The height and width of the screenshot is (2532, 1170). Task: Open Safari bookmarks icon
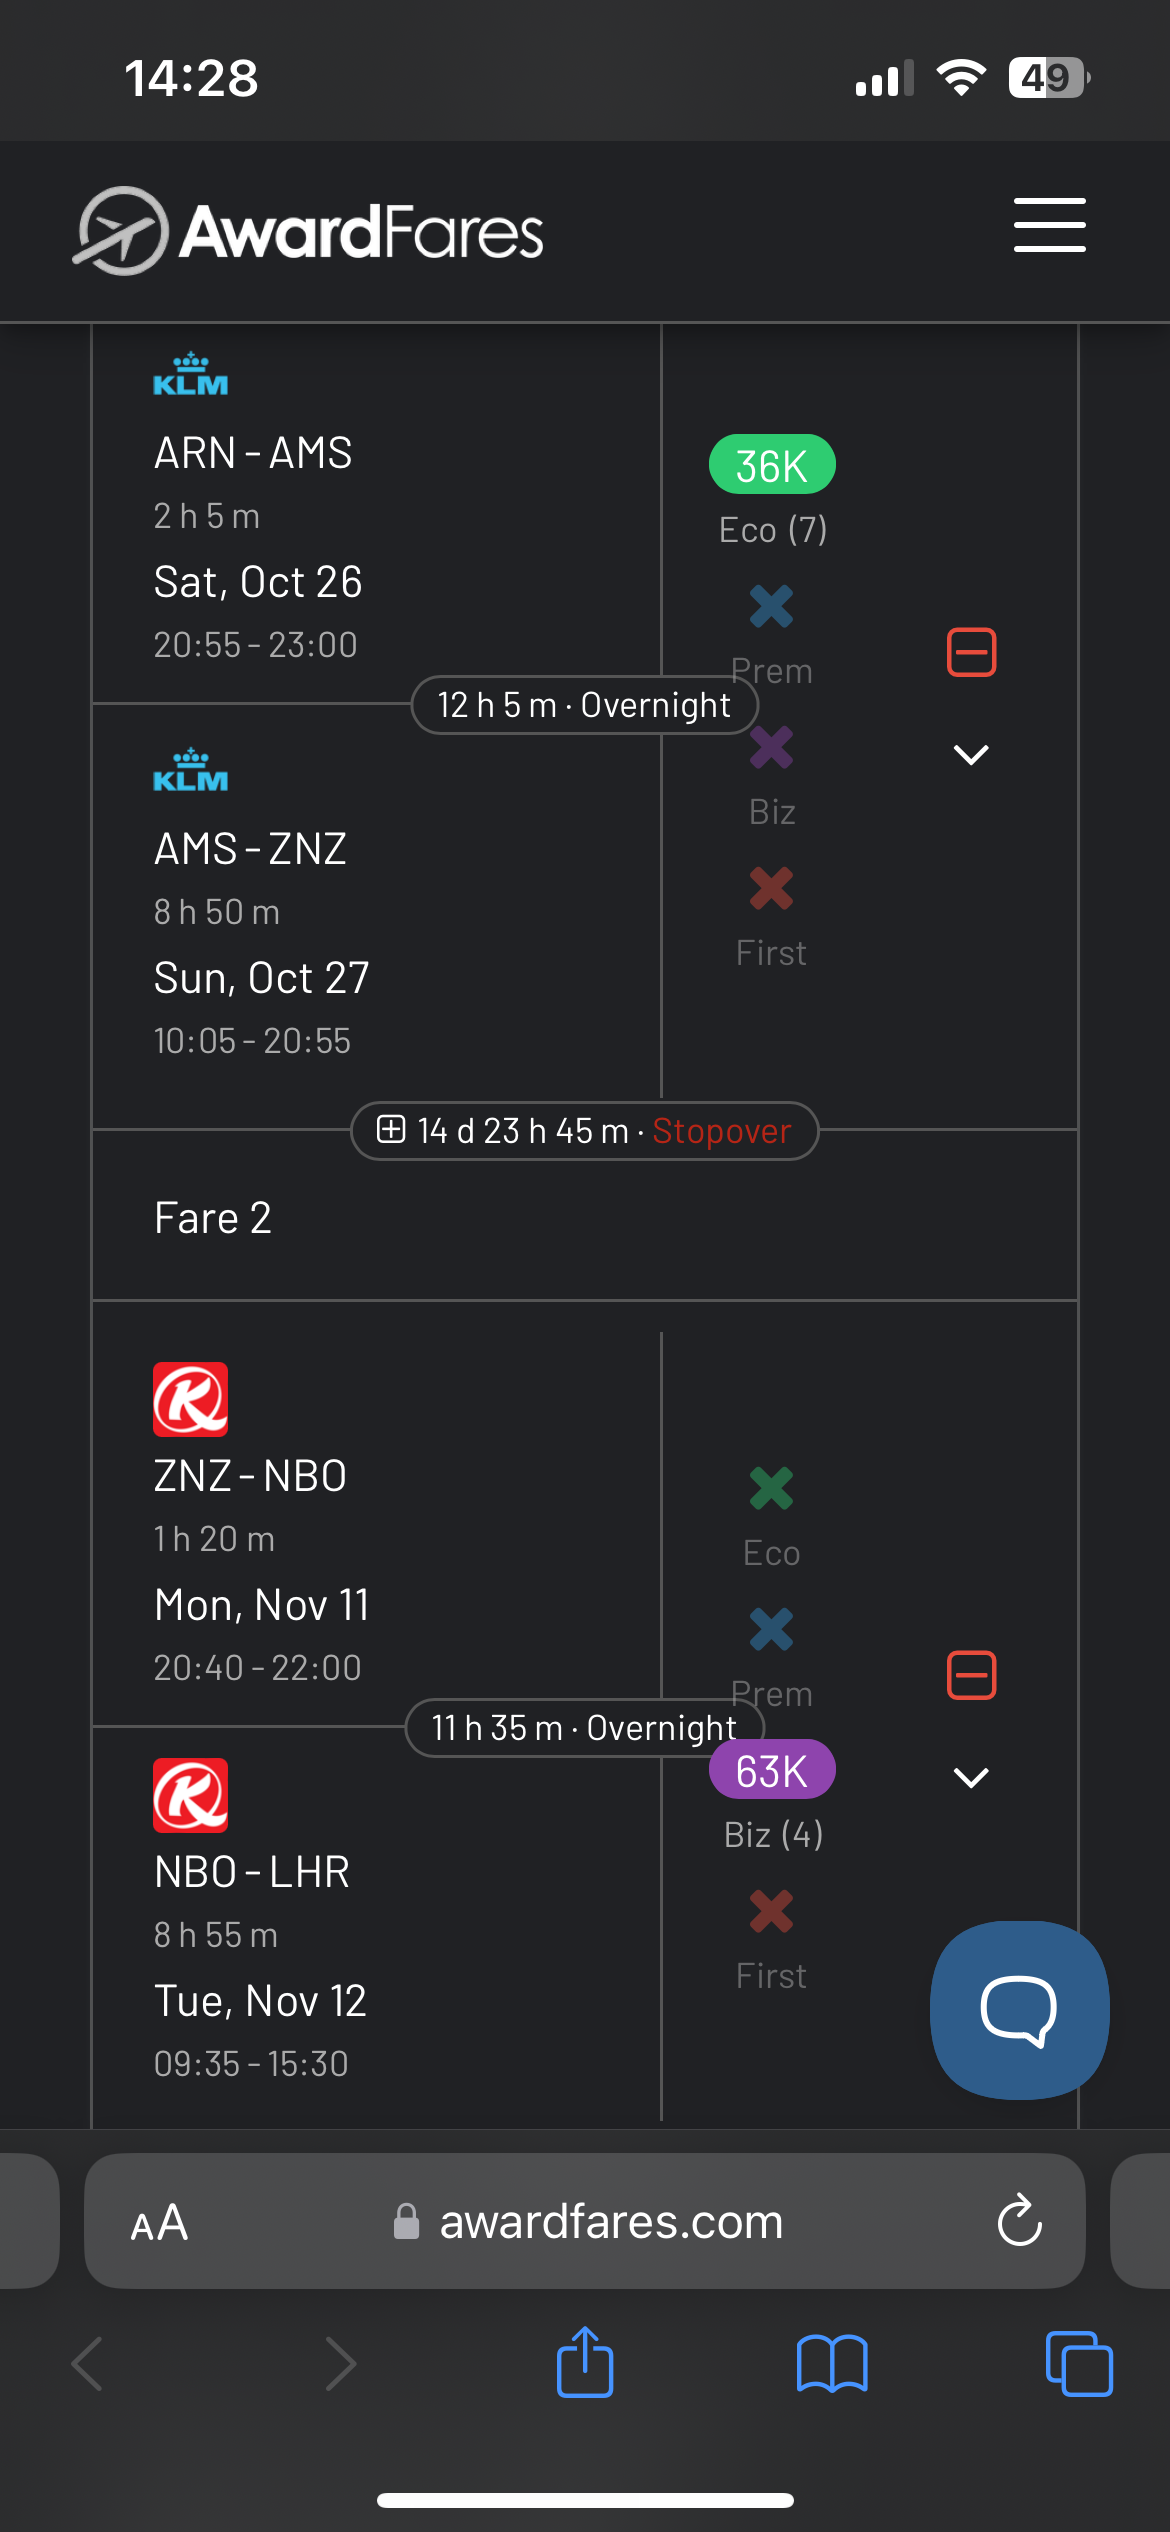click(x=832, y=2364)
